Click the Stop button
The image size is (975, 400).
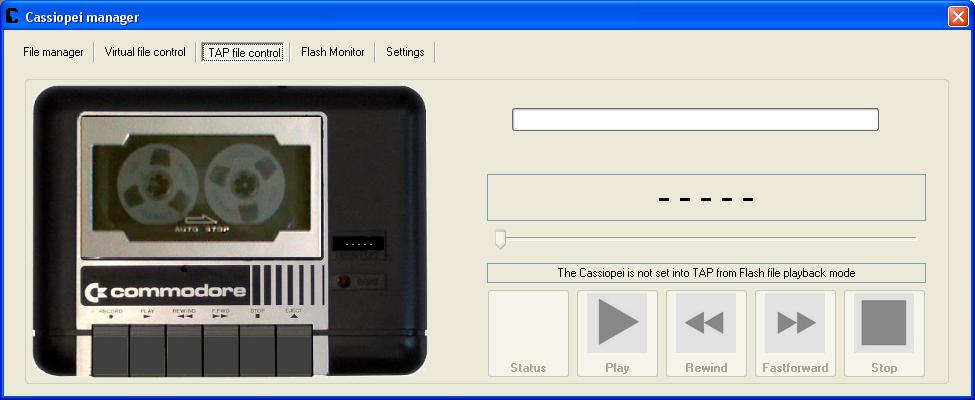click(x=884, y=333)
